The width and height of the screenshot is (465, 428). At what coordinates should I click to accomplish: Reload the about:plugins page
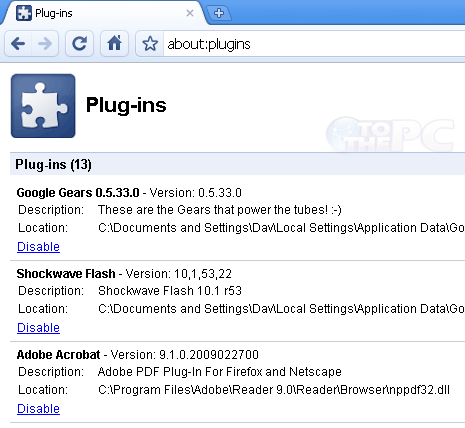pos(79,44)
